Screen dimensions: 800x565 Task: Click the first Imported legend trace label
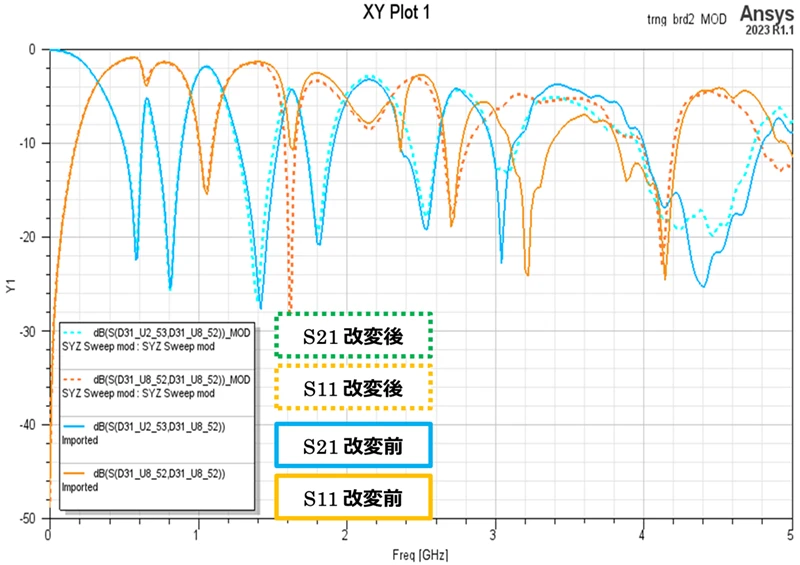(x=80, y=440)
